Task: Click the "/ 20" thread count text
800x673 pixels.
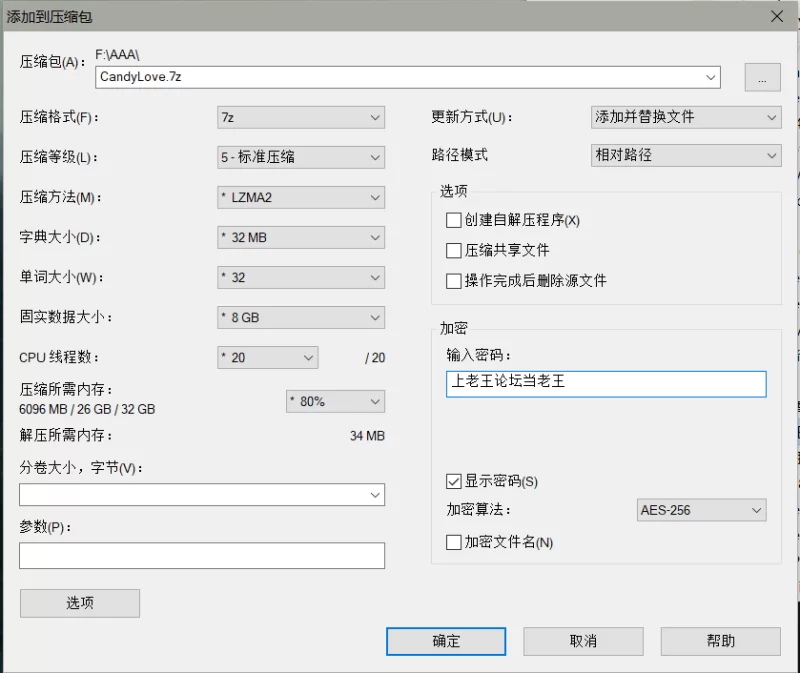Action: click(x=375, y=358)
